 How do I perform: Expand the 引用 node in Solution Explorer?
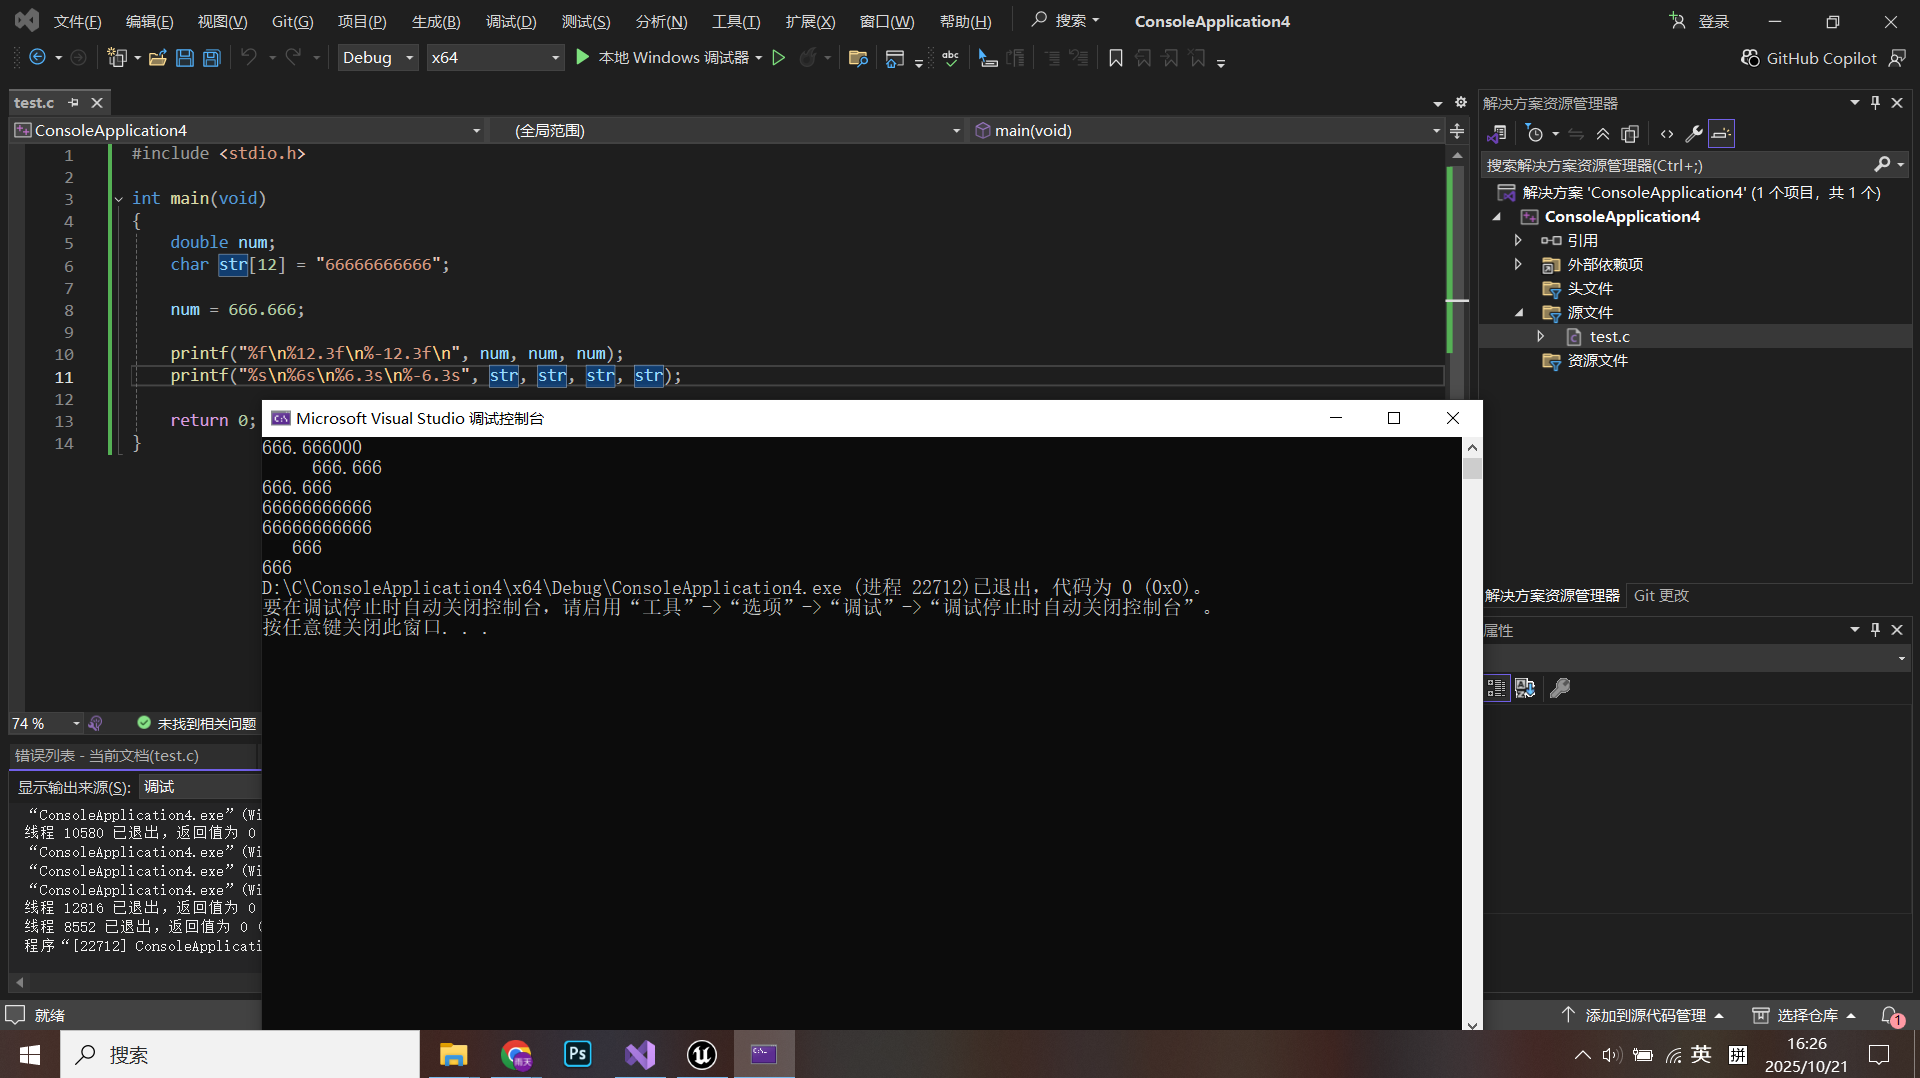[x=1518, y=240]
